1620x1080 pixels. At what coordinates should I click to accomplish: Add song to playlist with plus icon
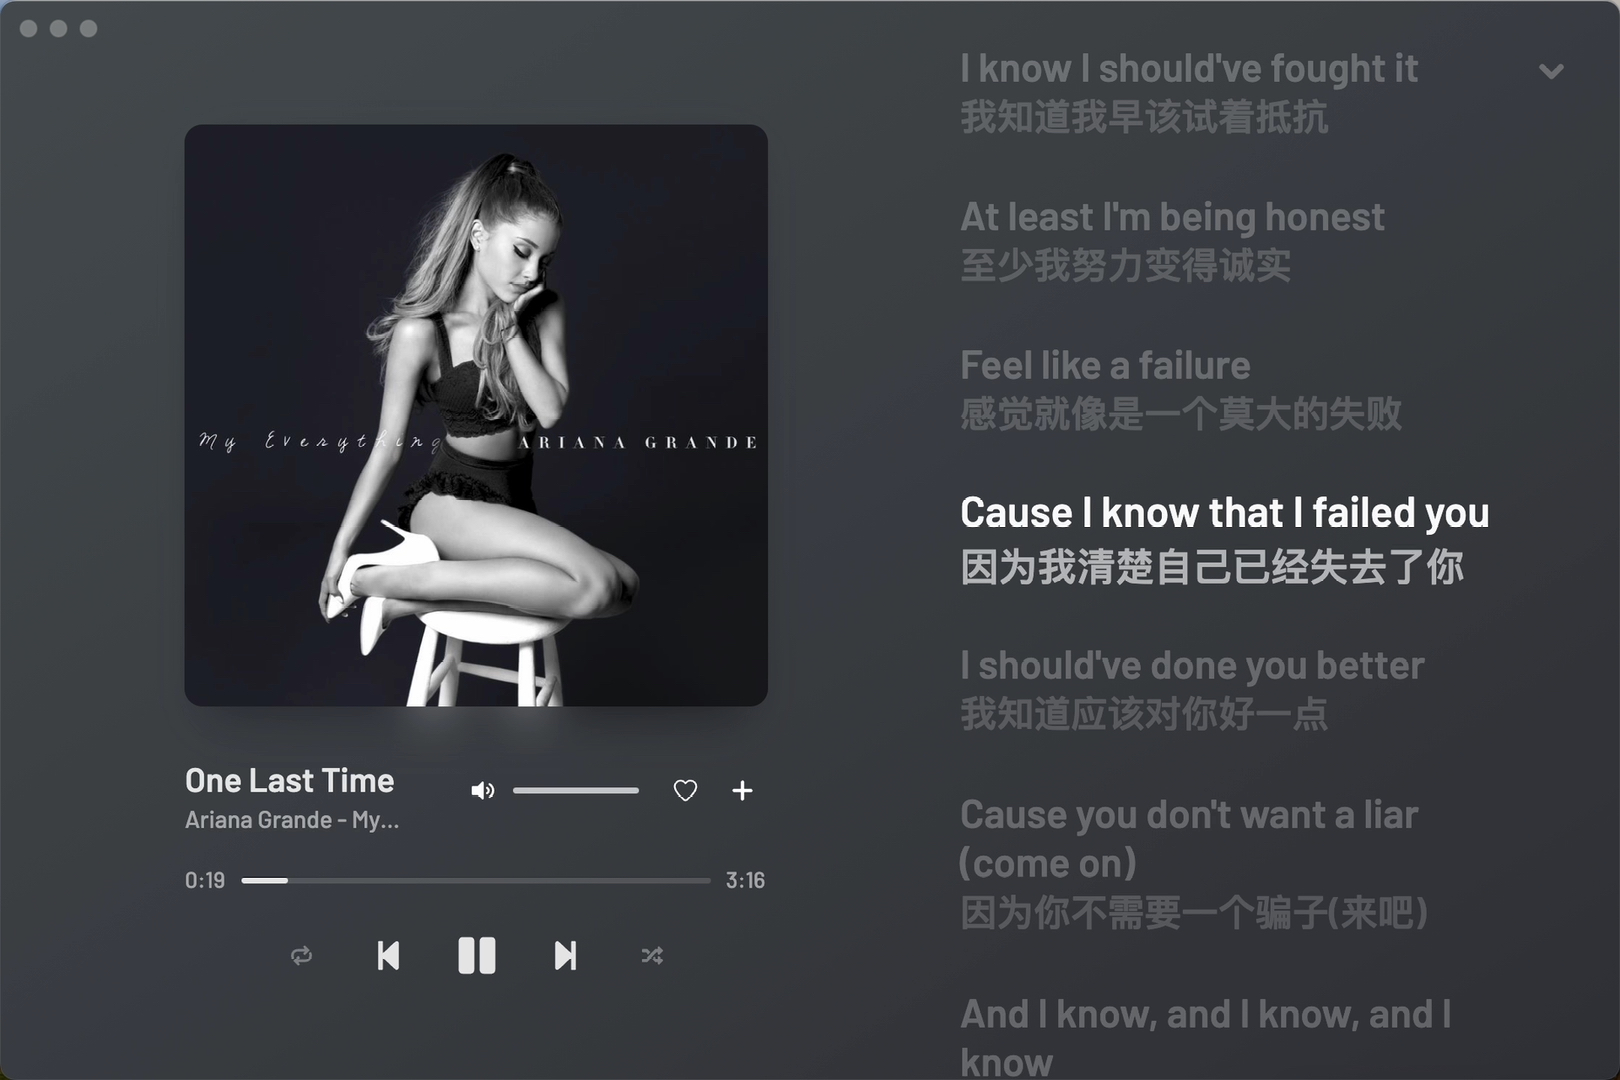(742, 791)
